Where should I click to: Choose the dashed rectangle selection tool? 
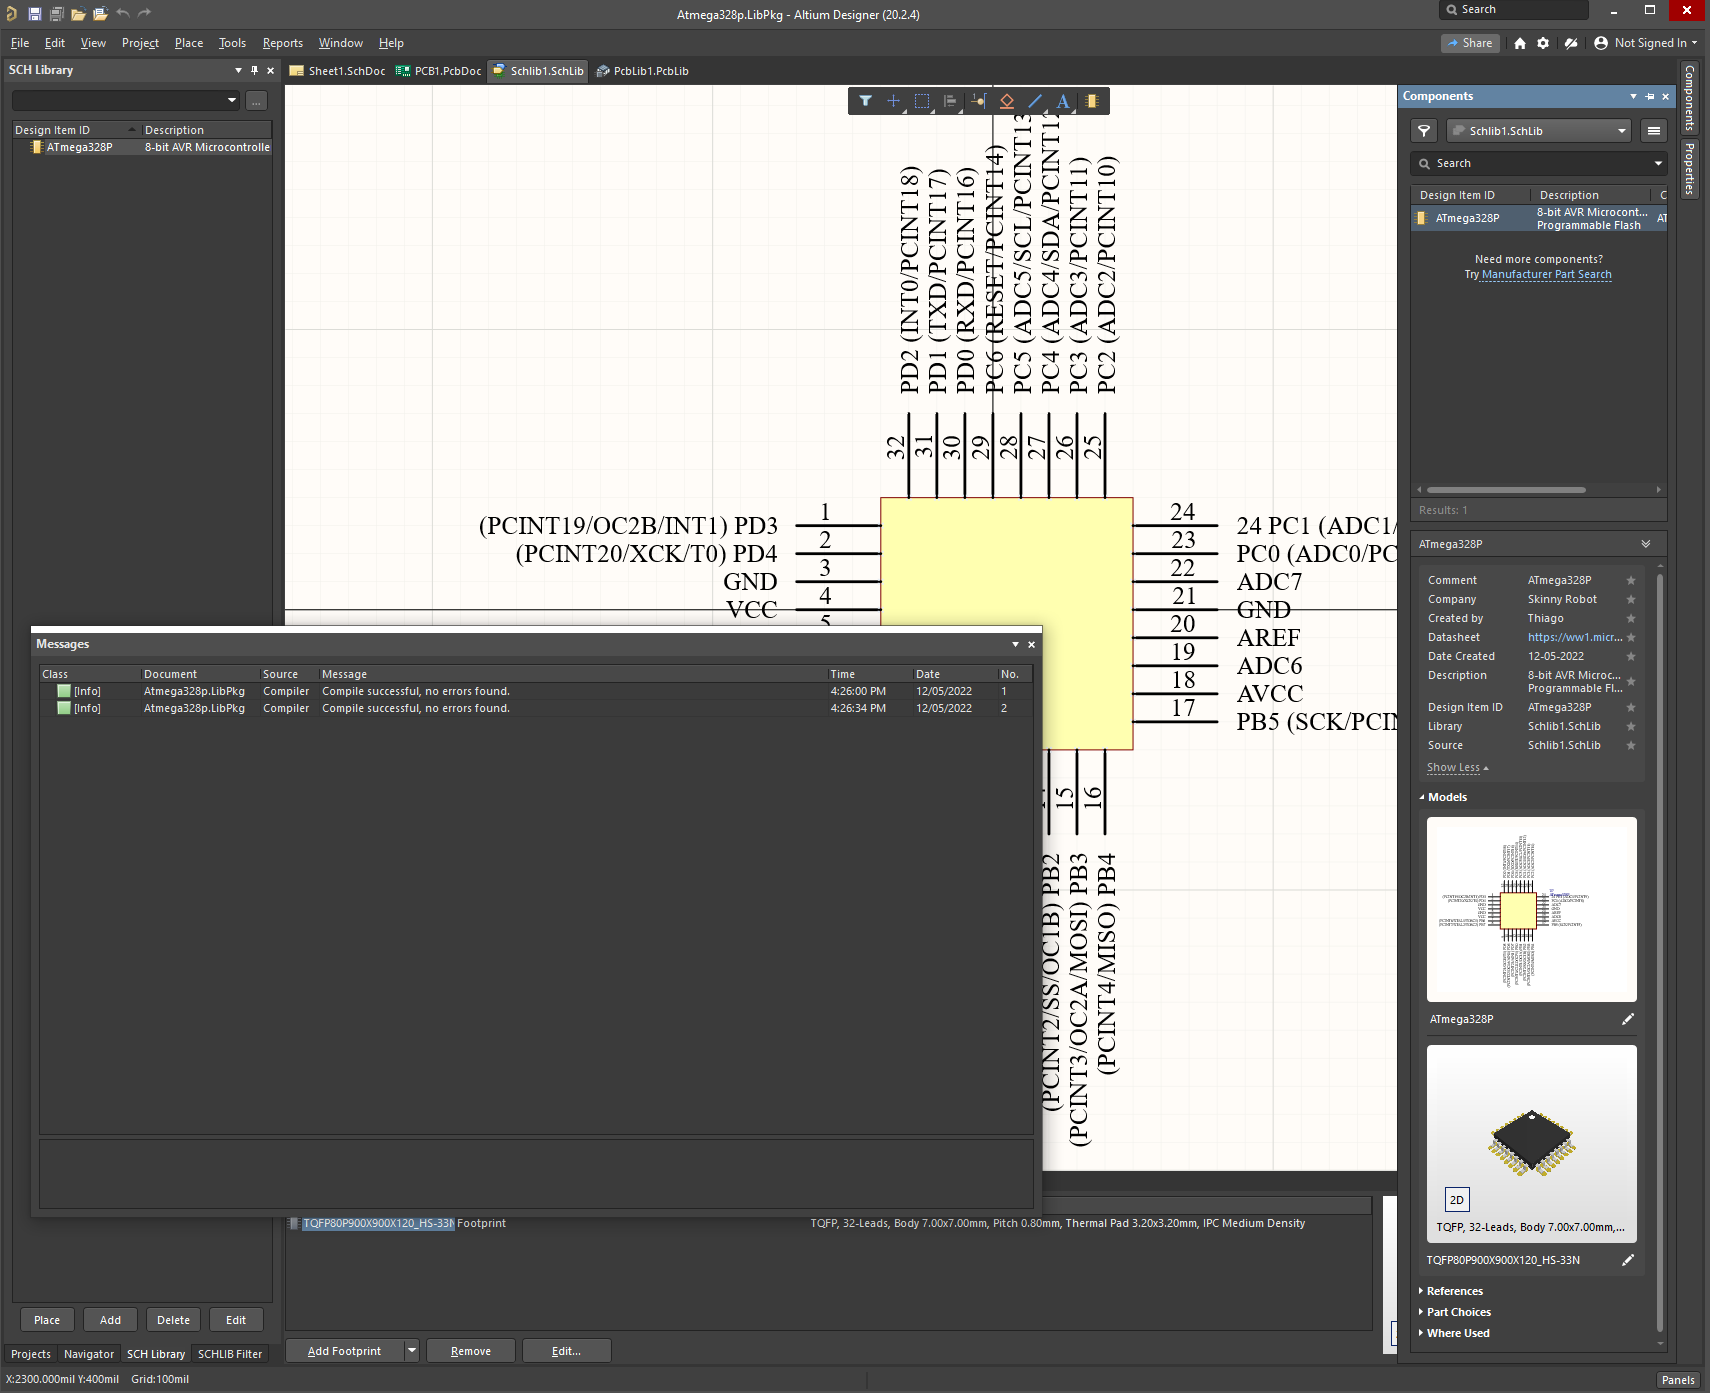(922, 101)
